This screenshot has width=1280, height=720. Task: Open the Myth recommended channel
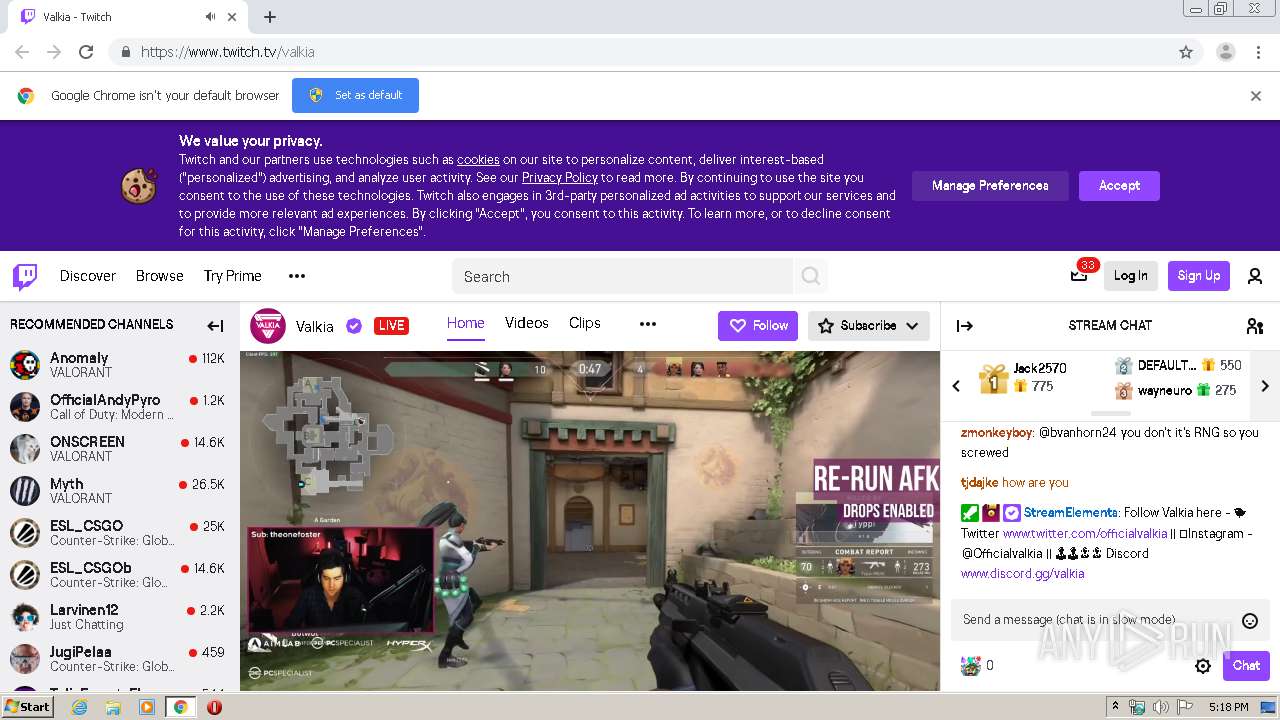point(120,491)
